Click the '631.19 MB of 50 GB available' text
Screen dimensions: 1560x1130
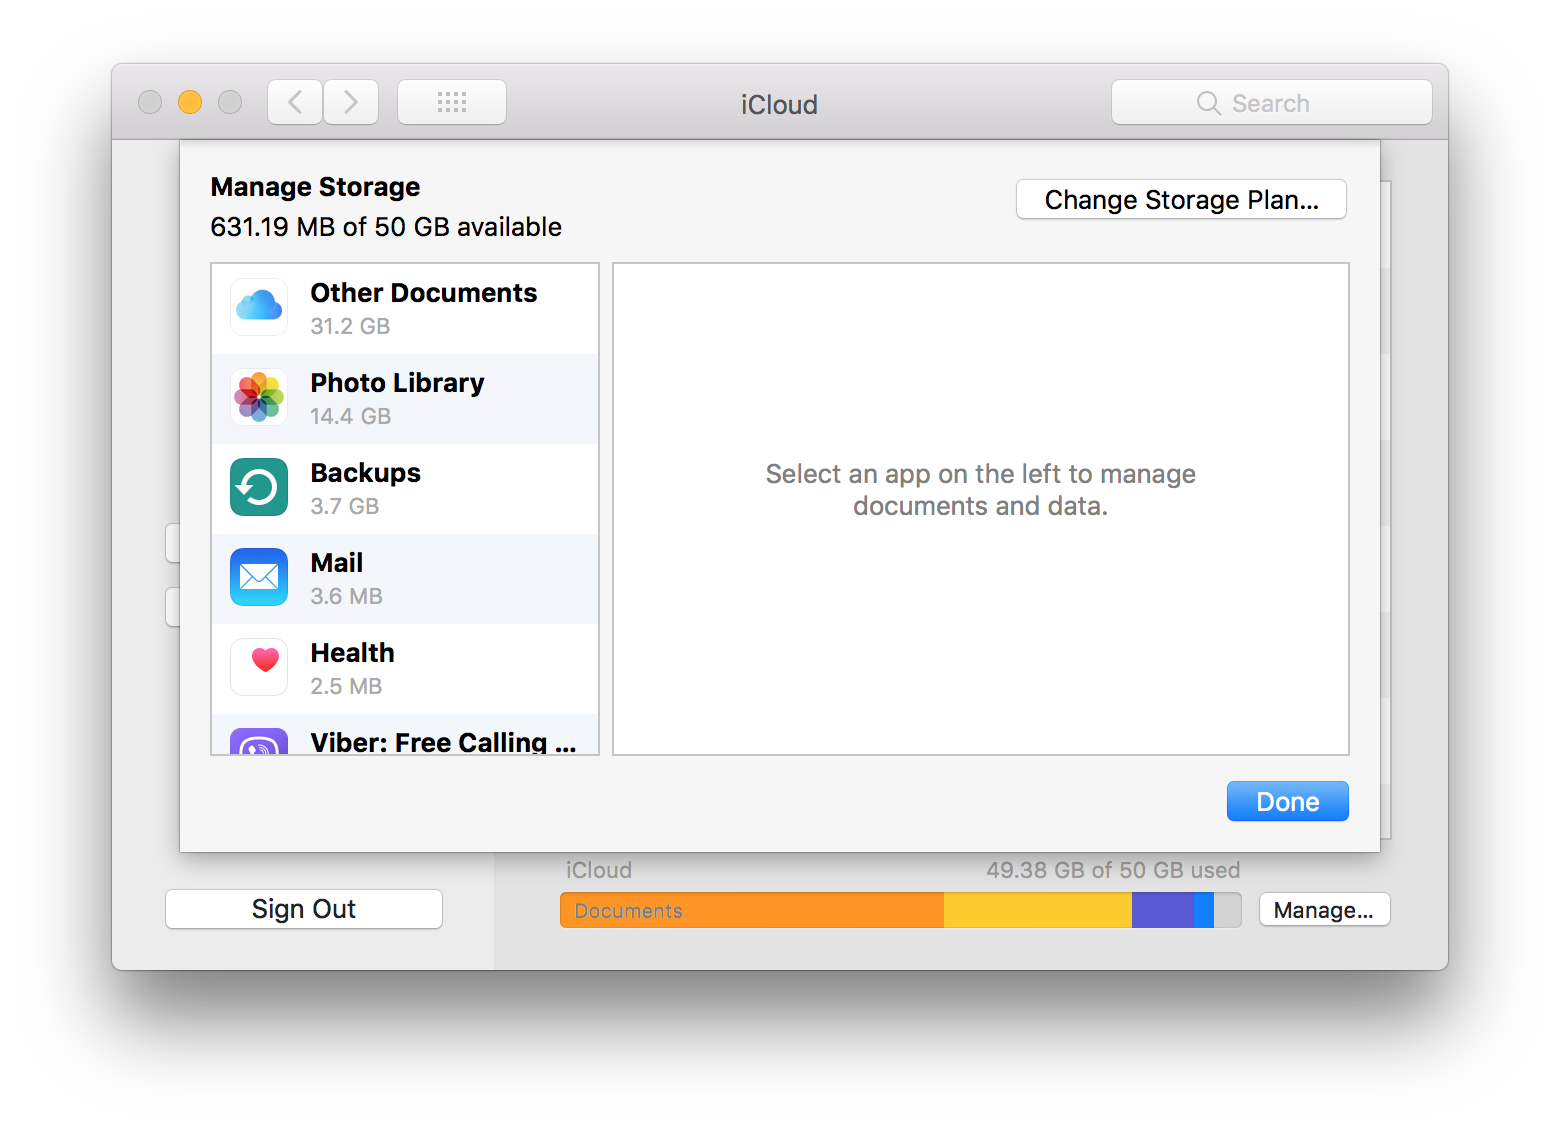pyautogui.click(x=386, y=227)
